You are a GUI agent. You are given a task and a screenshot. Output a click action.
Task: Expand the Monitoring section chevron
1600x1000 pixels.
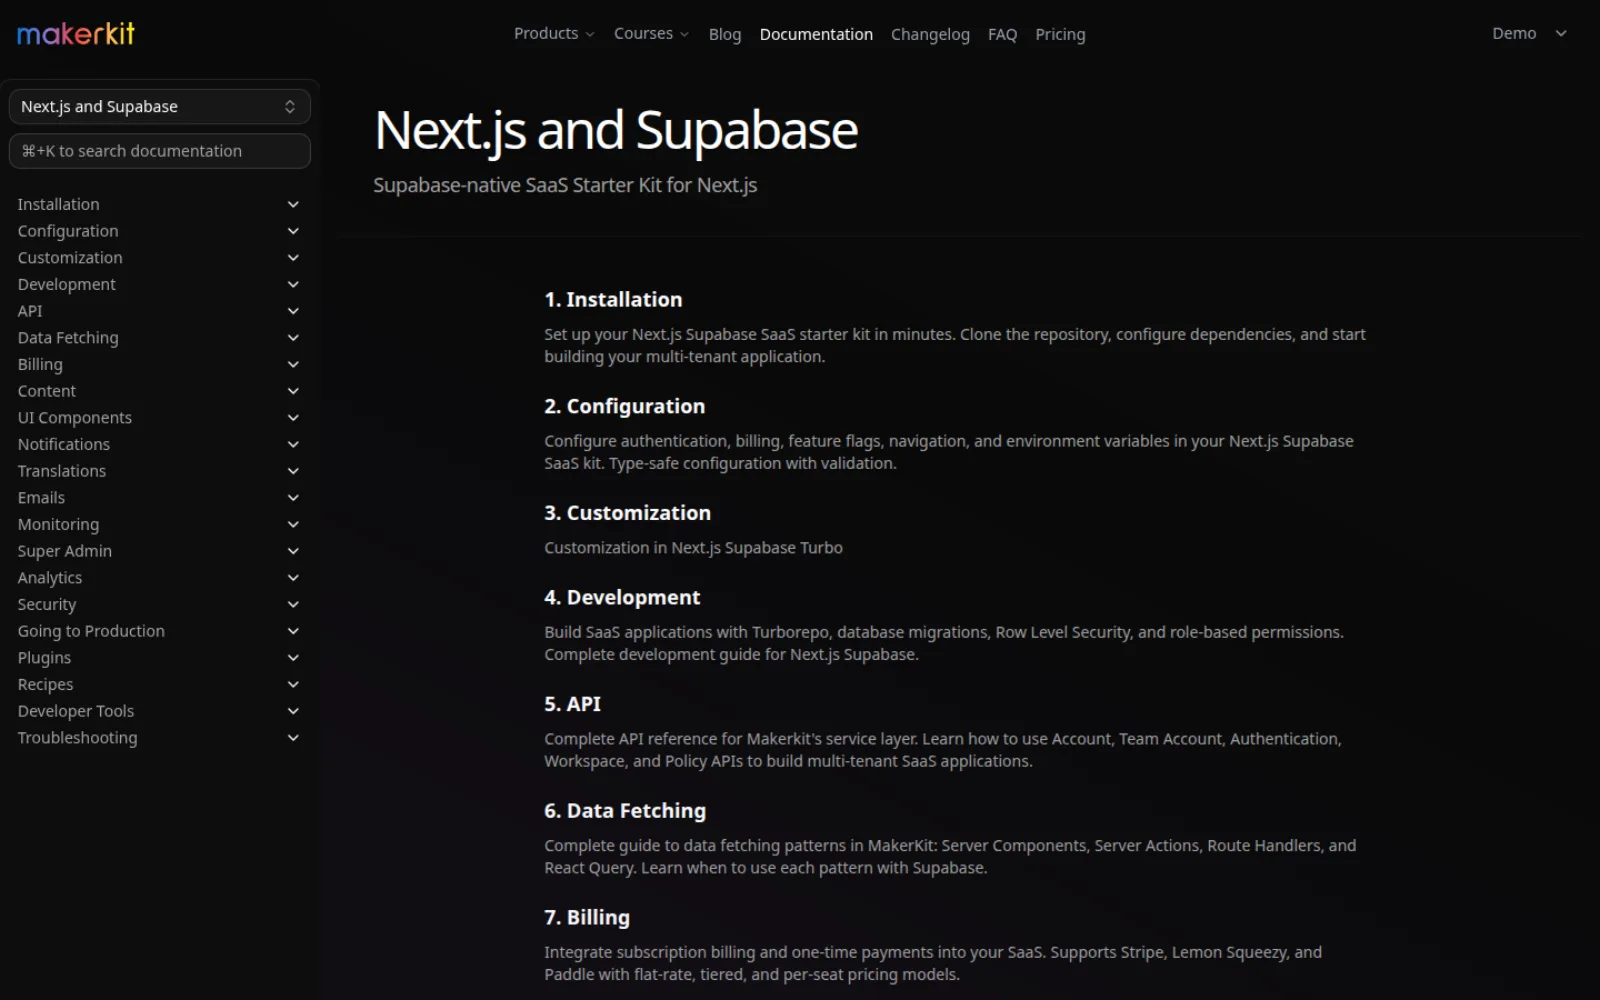[x=293, y=524]
